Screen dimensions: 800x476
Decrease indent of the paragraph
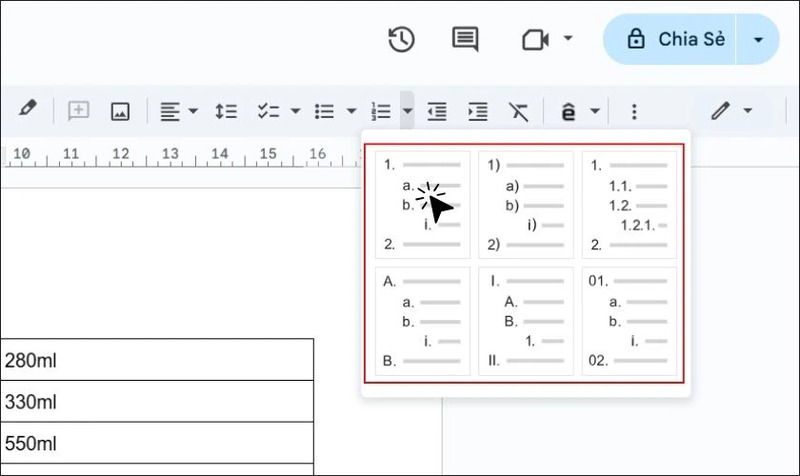[436, 111]
